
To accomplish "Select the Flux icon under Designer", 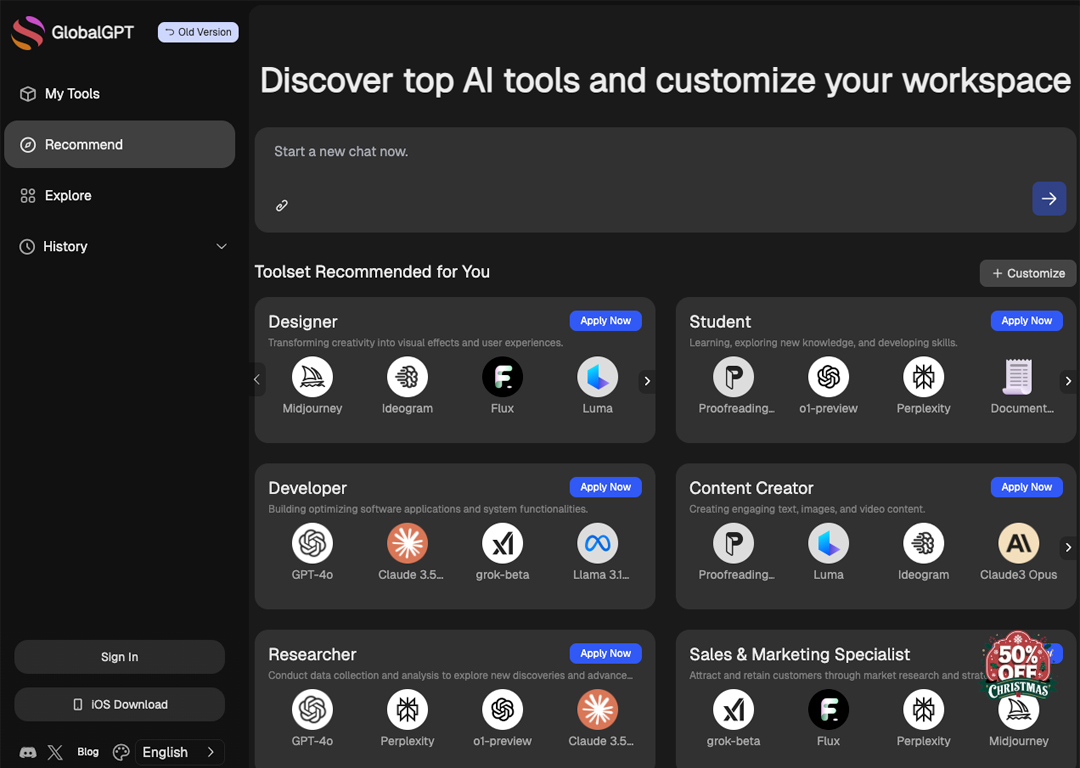I will tap(502, 378).
